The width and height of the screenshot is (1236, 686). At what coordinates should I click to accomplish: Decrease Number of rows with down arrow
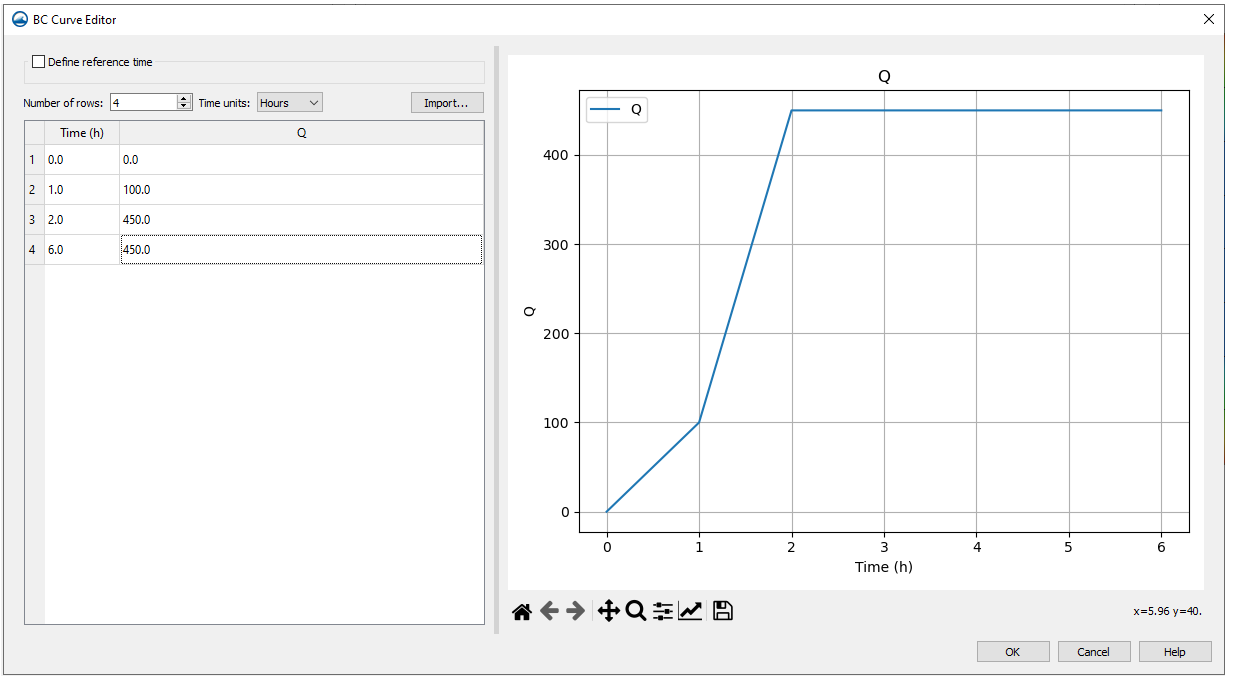coord(184,106)
